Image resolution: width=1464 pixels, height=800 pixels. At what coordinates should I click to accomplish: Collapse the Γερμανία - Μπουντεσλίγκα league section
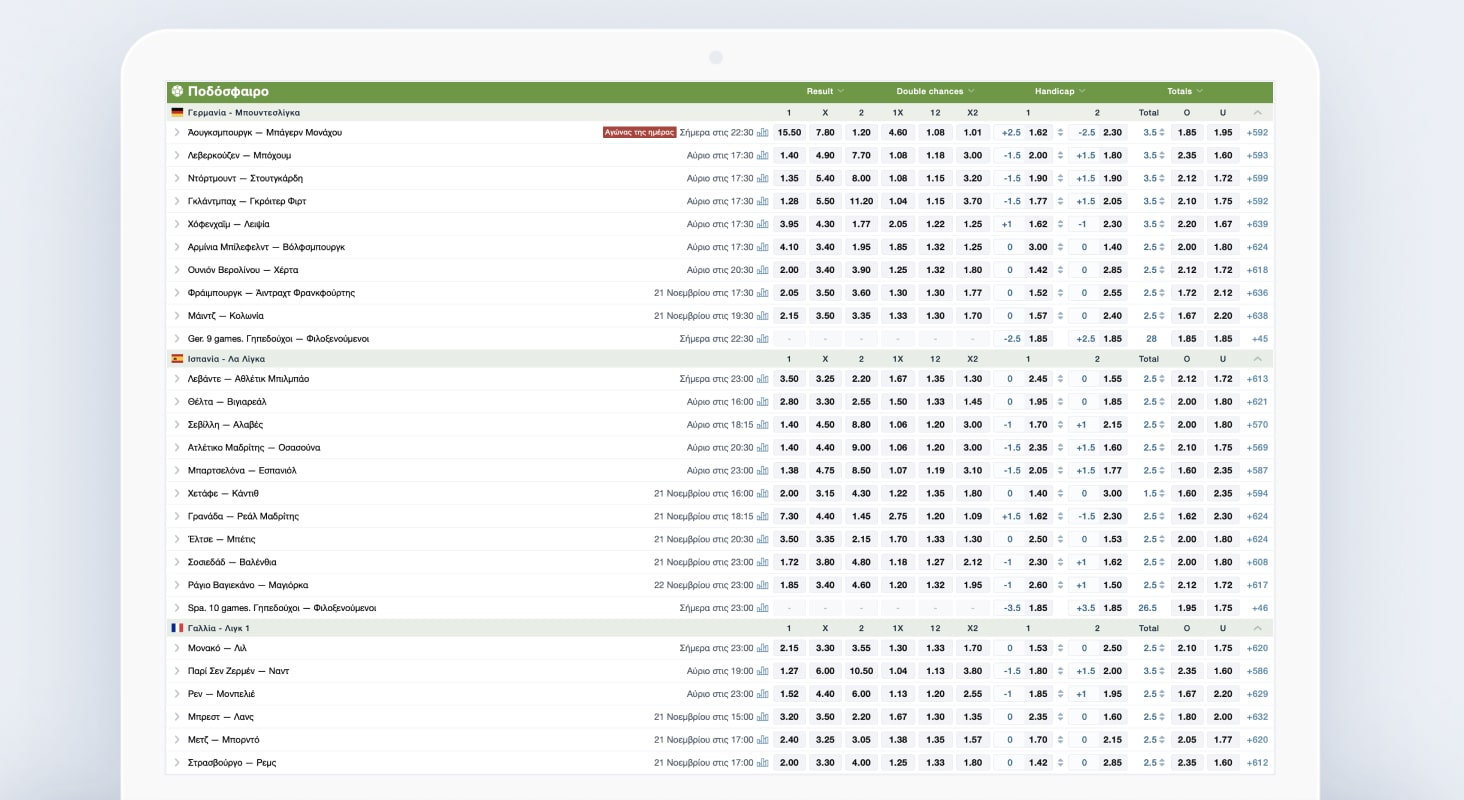click(1257, 113)
